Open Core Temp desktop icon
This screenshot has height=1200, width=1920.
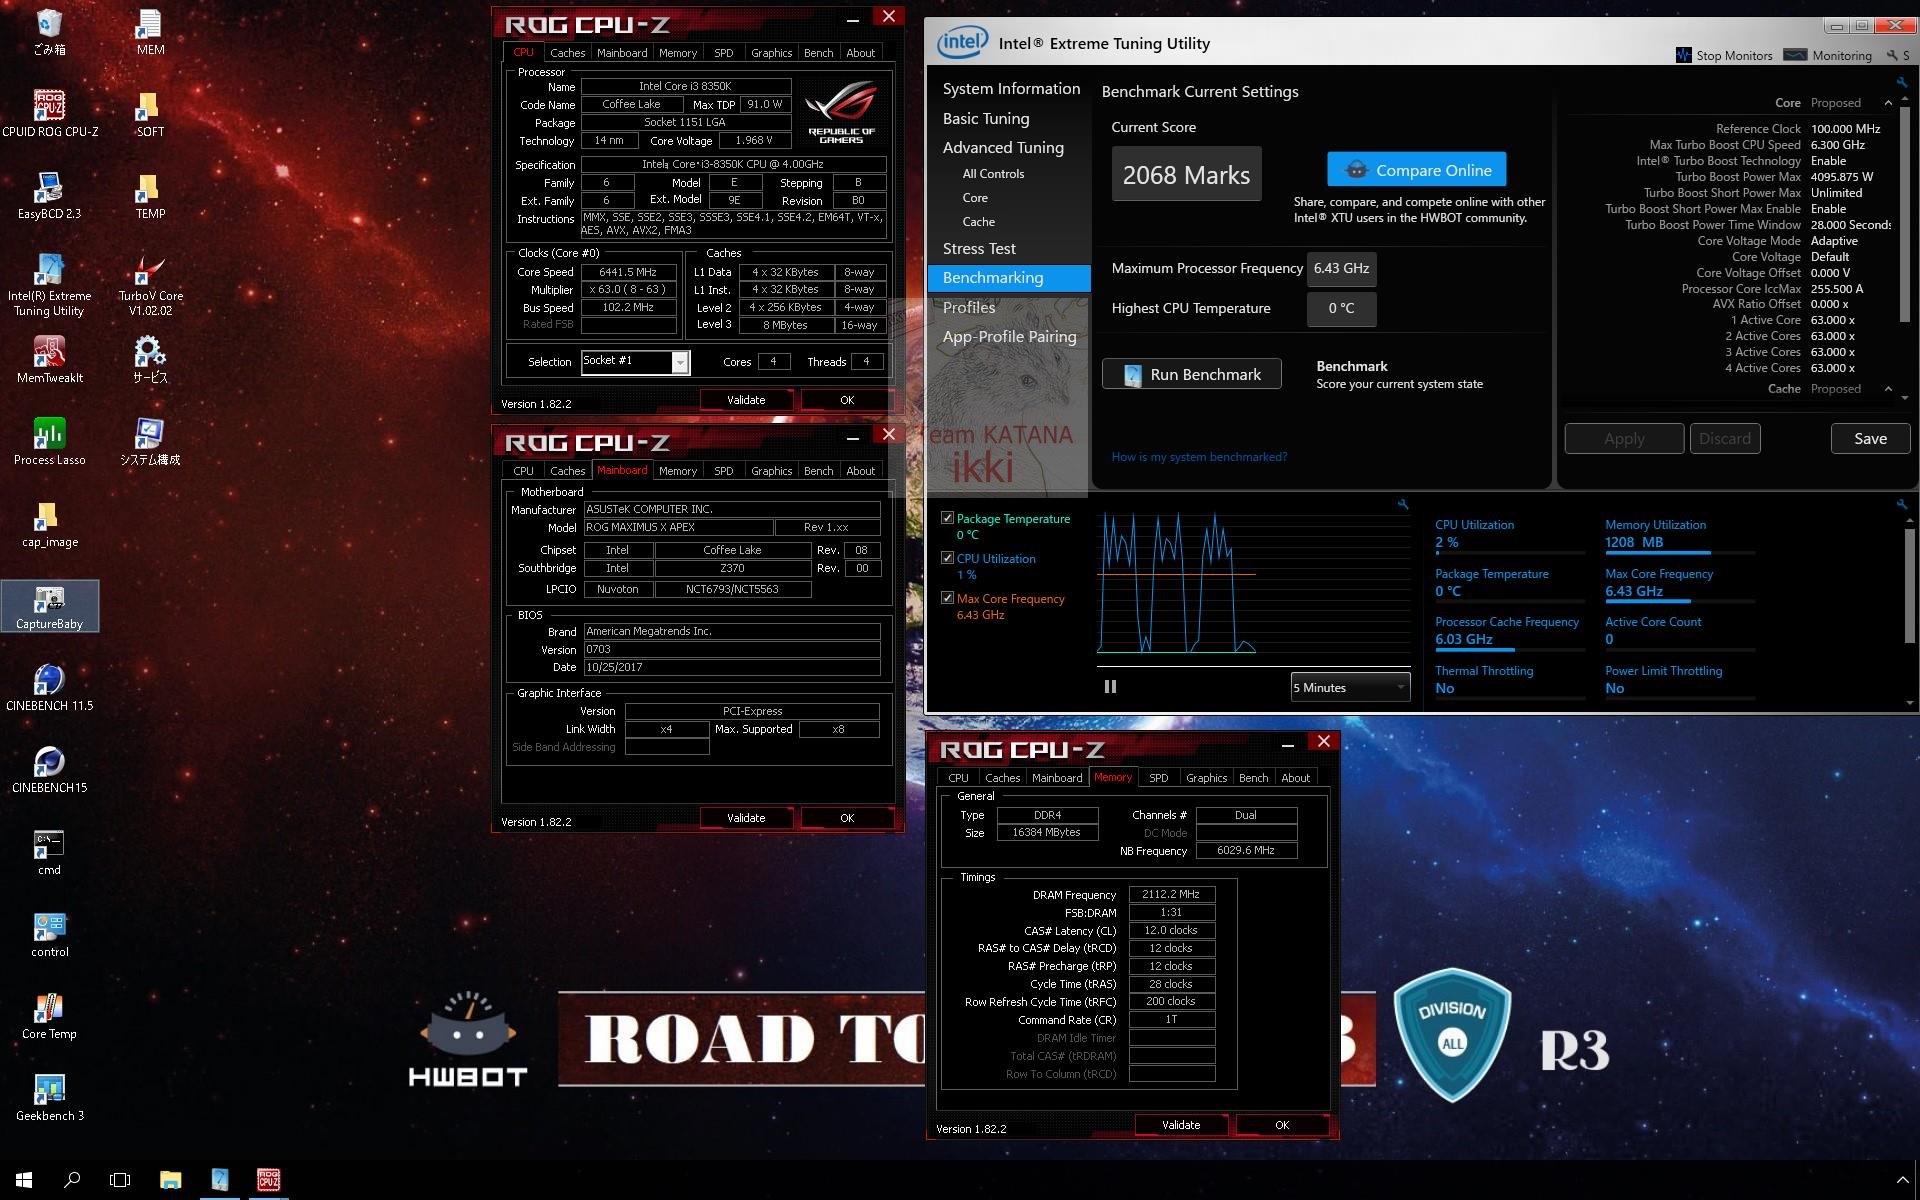50,1016
